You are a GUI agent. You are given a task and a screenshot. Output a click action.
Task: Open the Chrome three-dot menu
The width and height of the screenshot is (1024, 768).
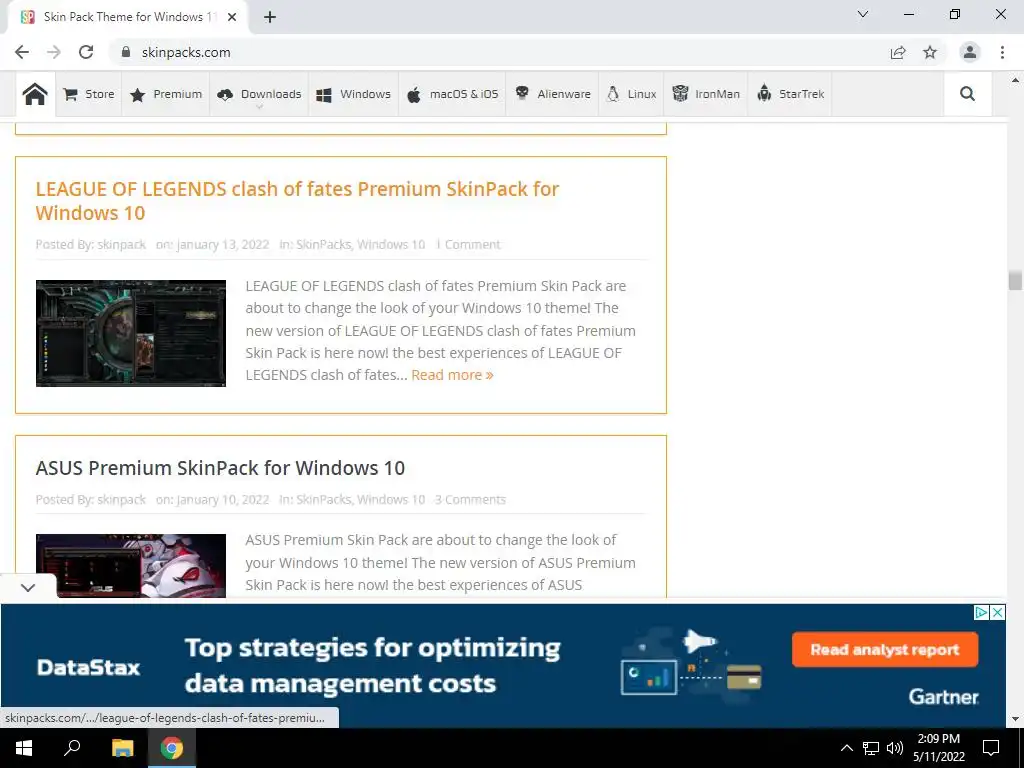(x=1002, y=52)
